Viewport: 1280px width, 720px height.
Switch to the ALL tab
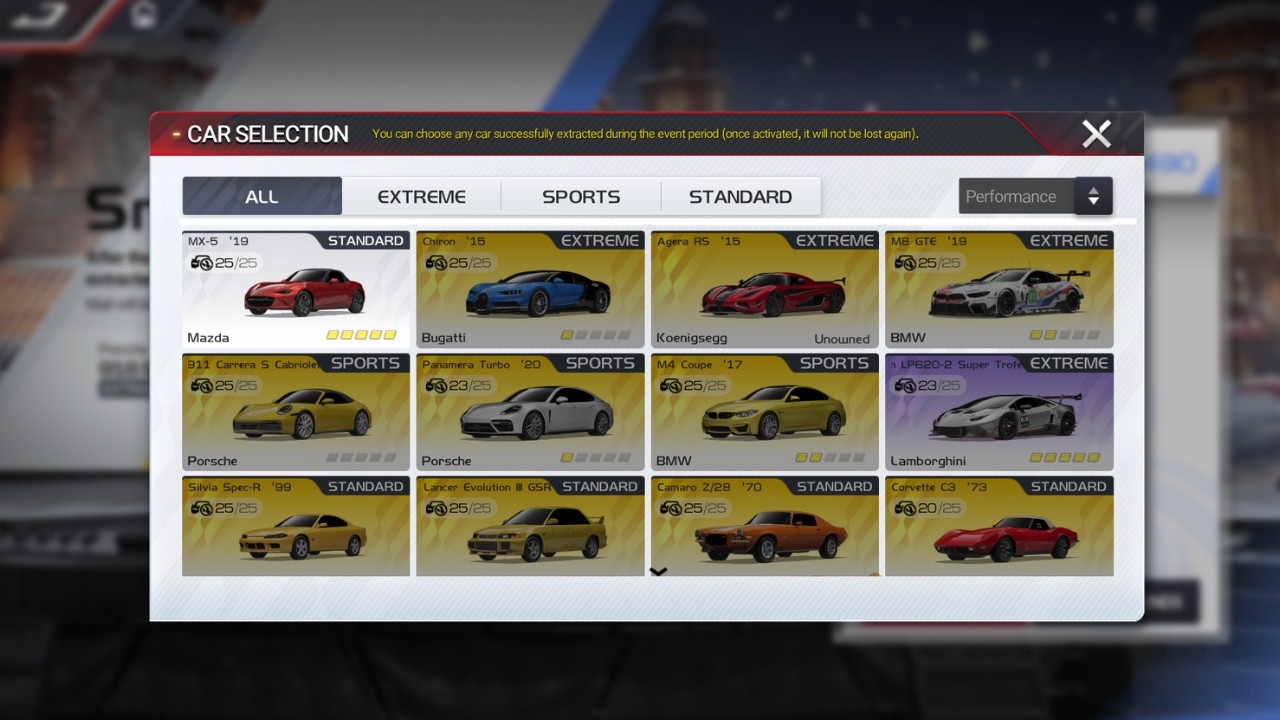click(x=262, y=196)
